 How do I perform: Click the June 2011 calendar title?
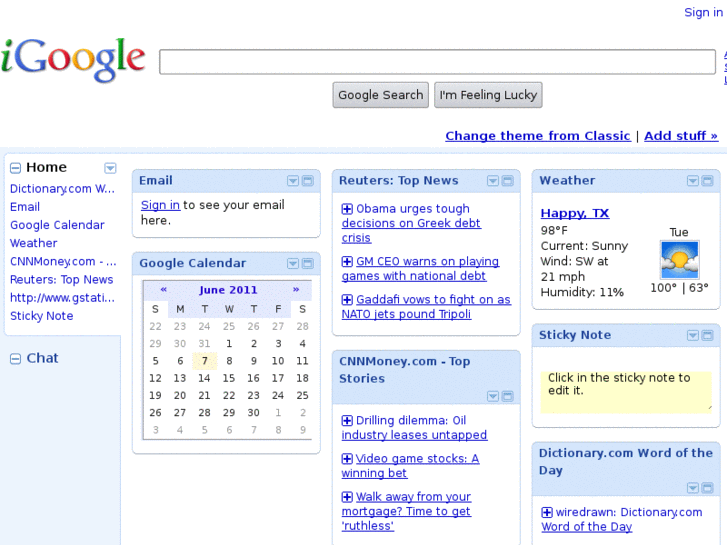228,290
